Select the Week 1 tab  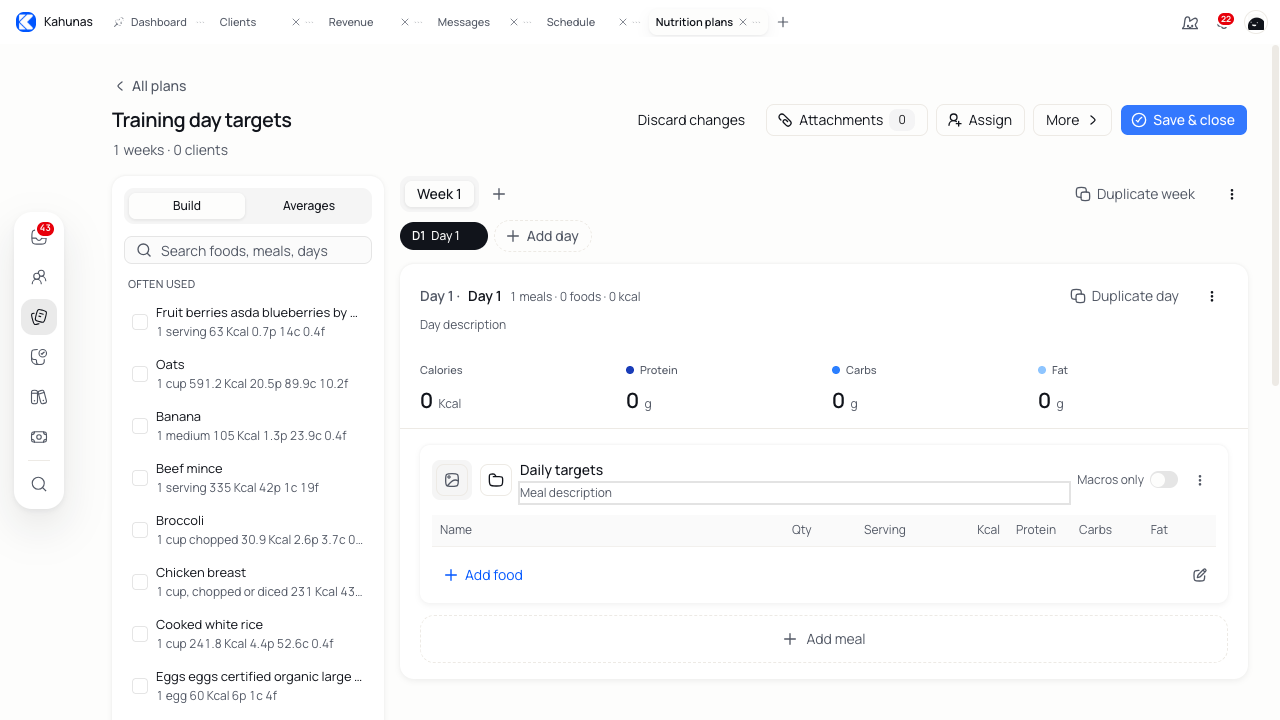tap(439, 194)
